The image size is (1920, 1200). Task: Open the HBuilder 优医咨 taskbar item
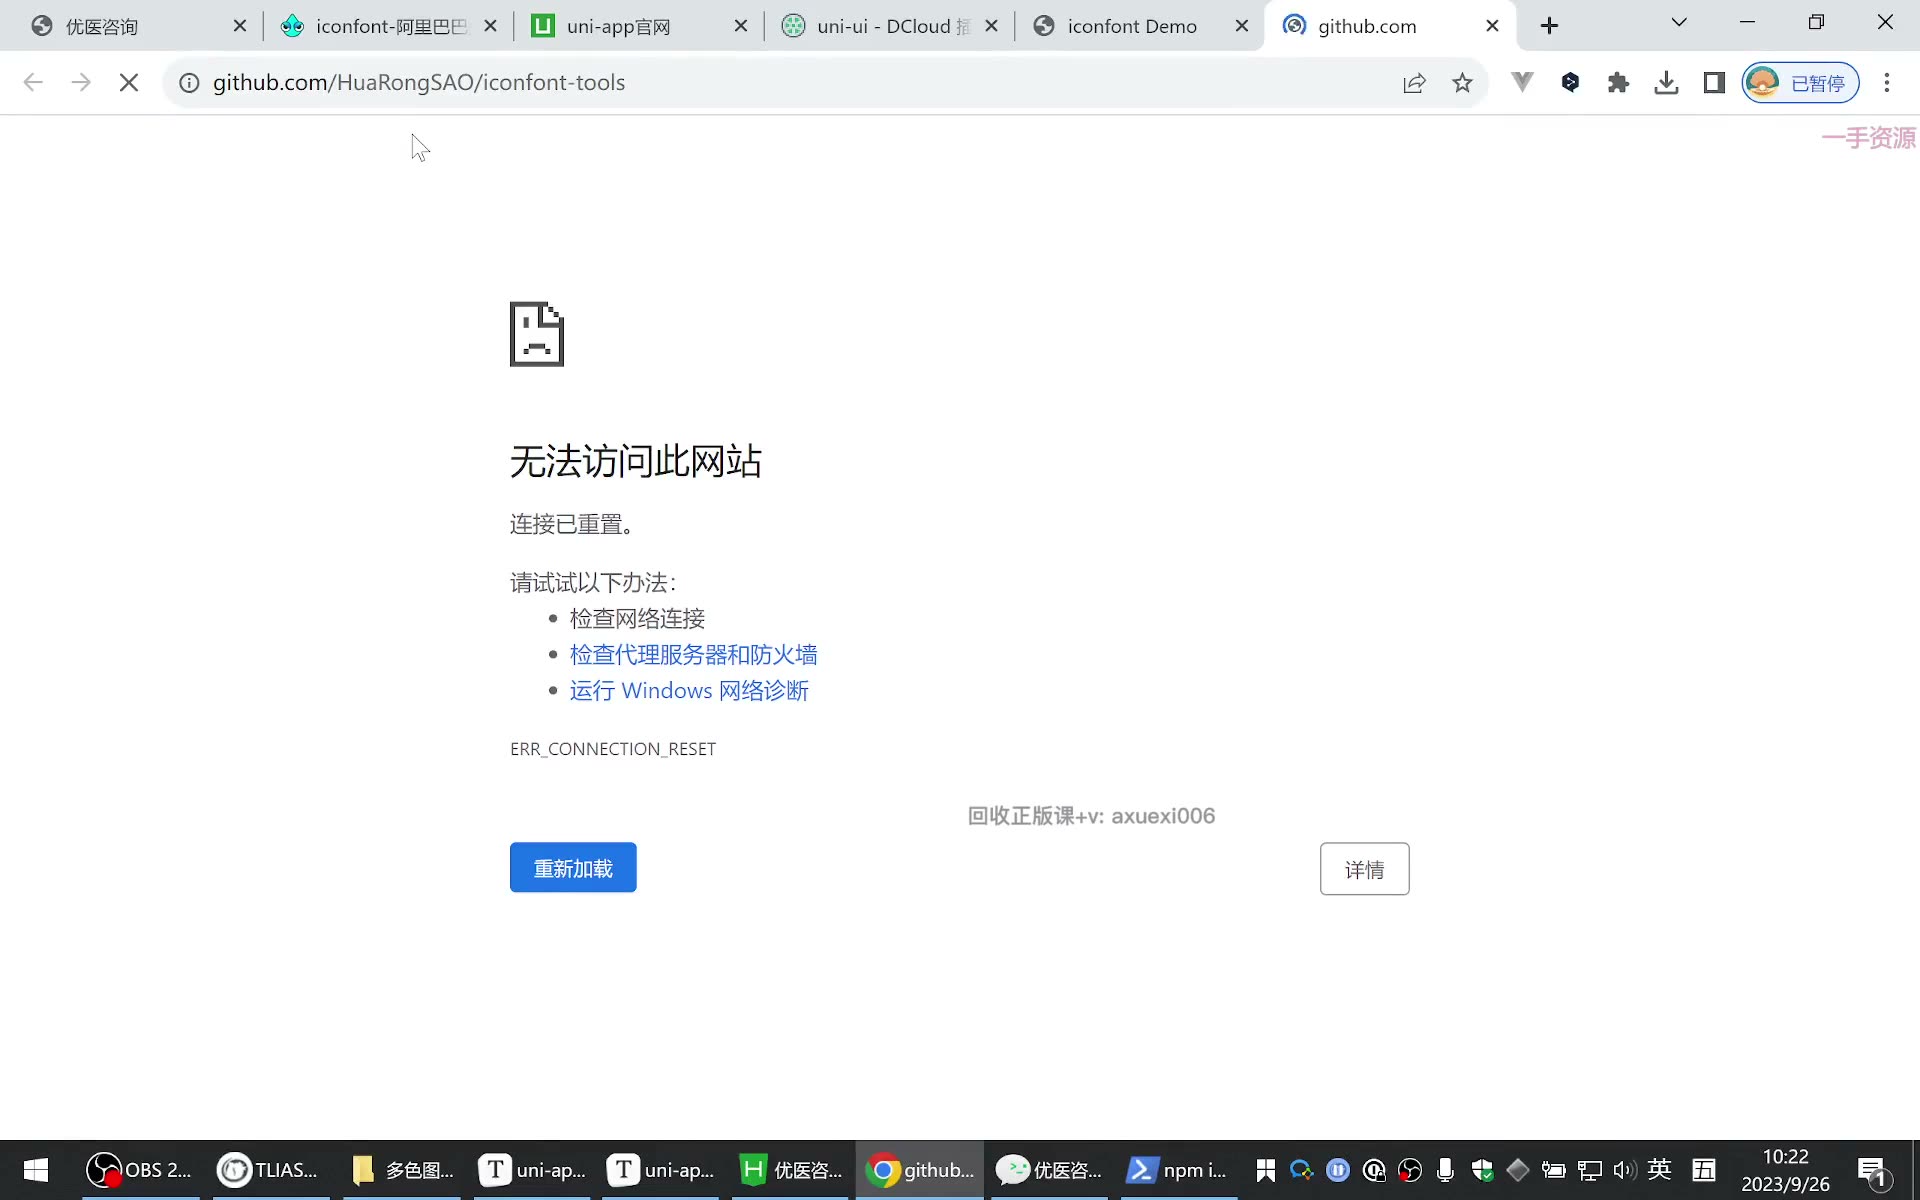click(x=790, y=1170)
